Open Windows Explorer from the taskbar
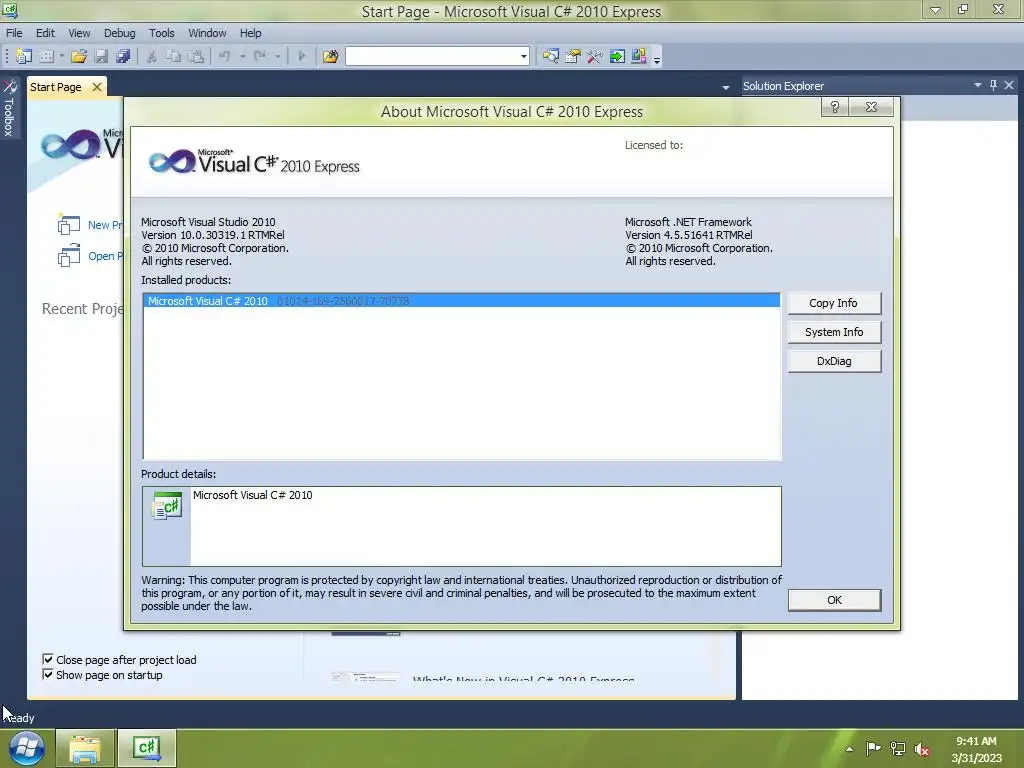This screenshot has height=768, width=1024. [x=85, y=748]
